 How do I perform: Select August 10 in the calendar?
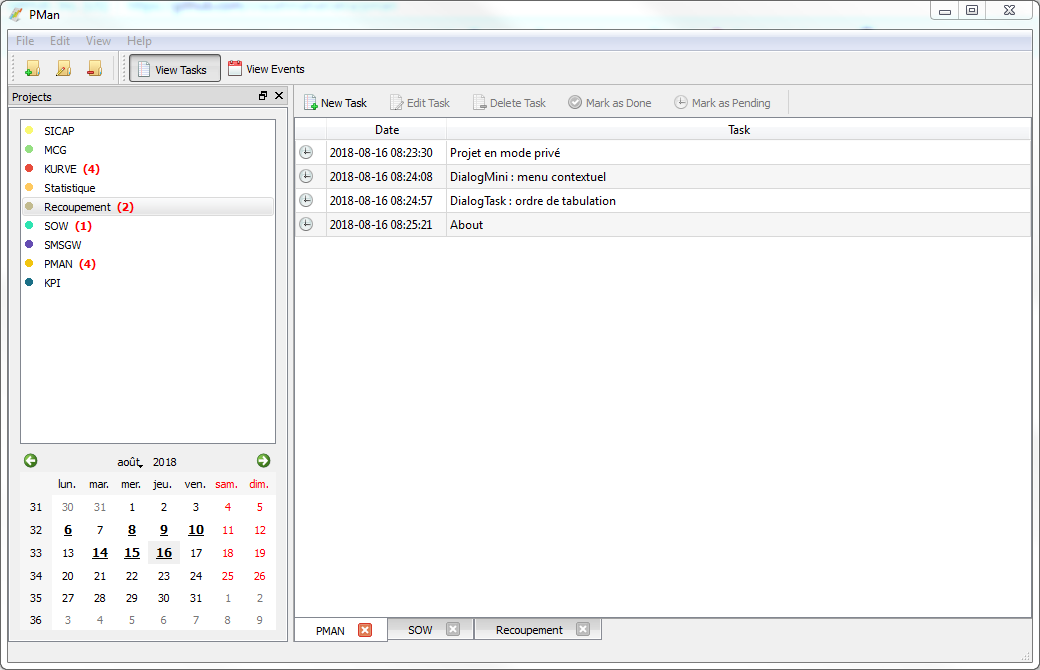click(196, 530)
